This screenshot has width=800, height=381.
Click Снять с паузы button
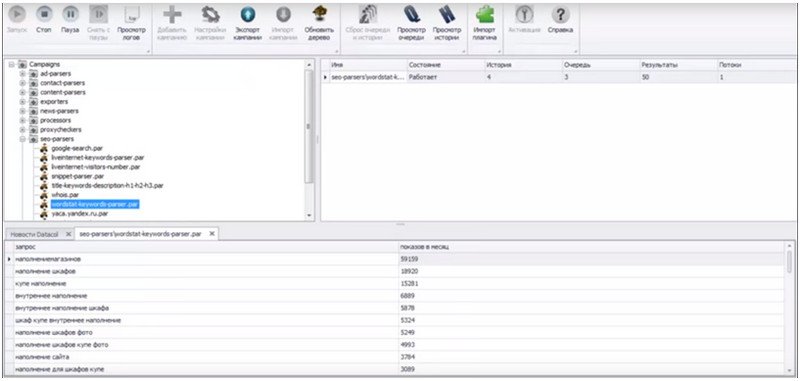[98, 23]
